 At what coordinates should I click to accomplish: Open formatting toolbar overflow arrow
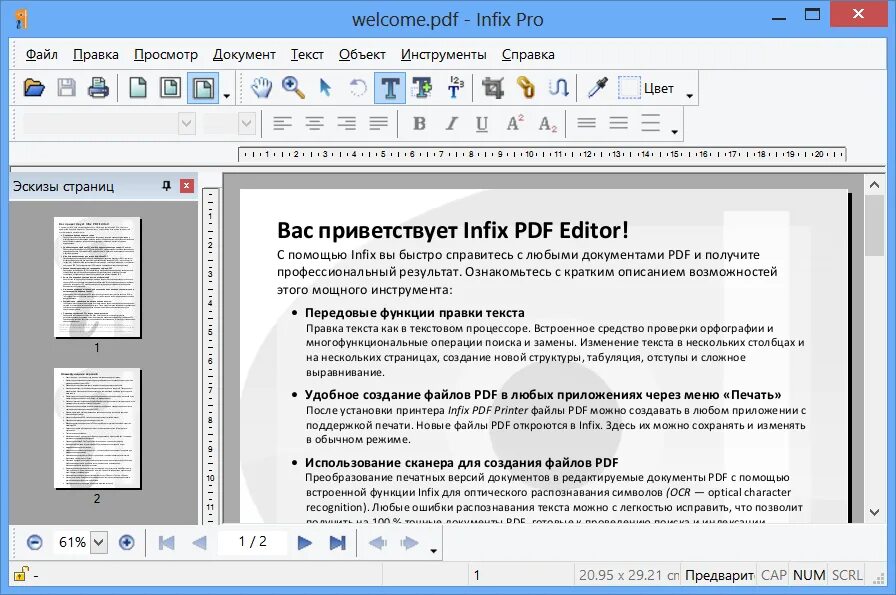click(674, 131)
